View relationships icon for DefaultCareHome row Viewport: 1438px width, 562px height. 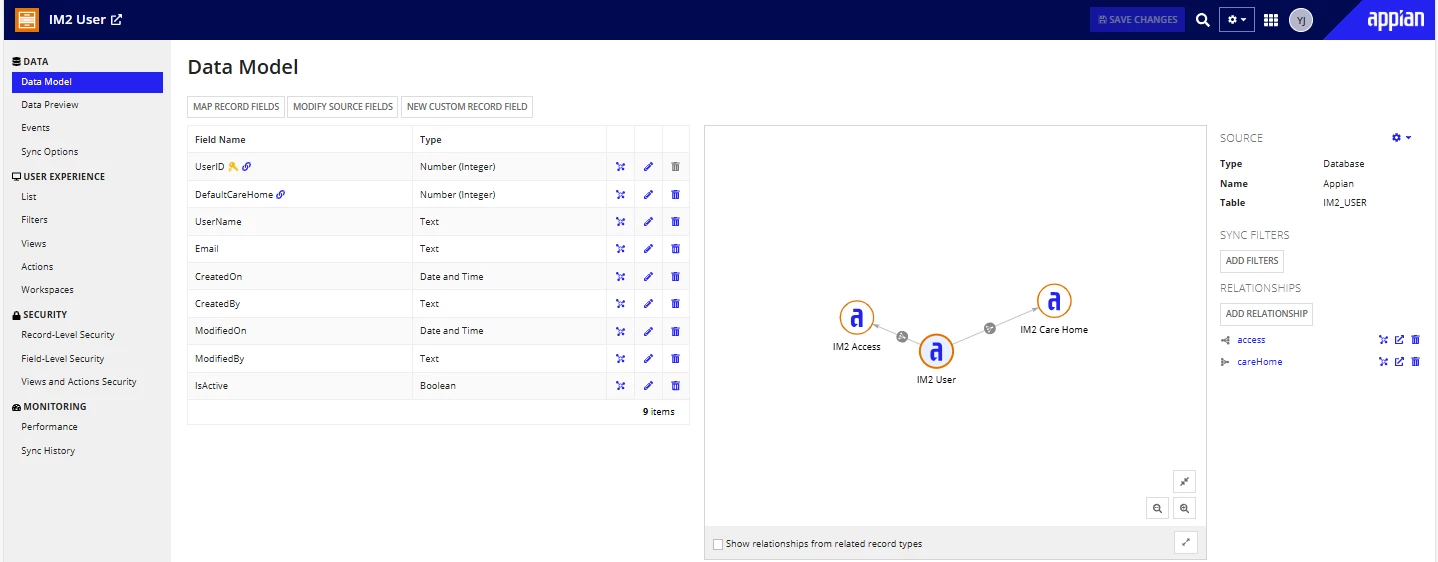(x=620, y=195)
